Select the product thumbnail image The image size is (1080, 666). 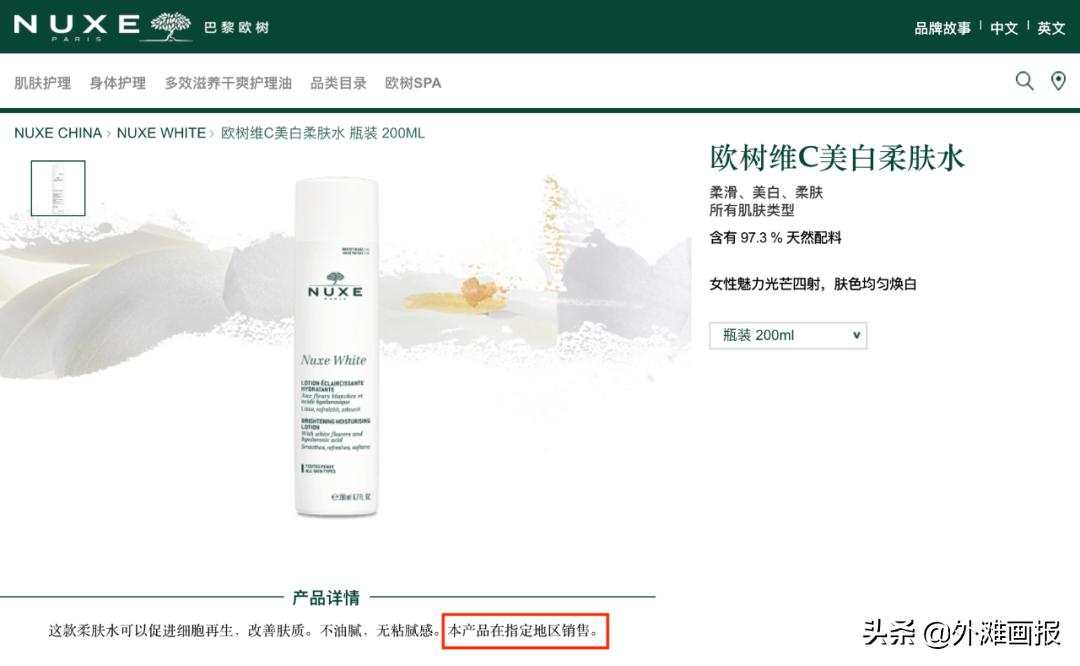coord(58,188)
